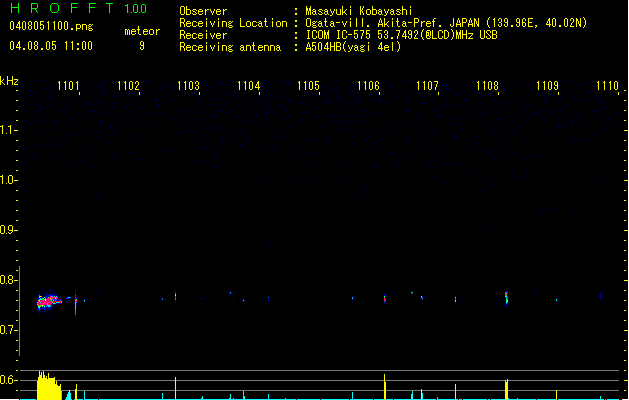Screen dimensions: 629x400
Task: Click time axis label 1103
Action: (x=188, y=86)
